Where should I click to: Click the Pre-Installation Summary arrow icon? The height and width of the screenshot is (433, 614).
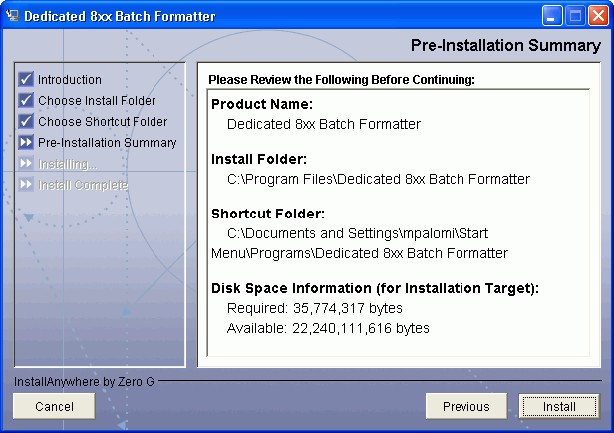(x=26, y=143)
